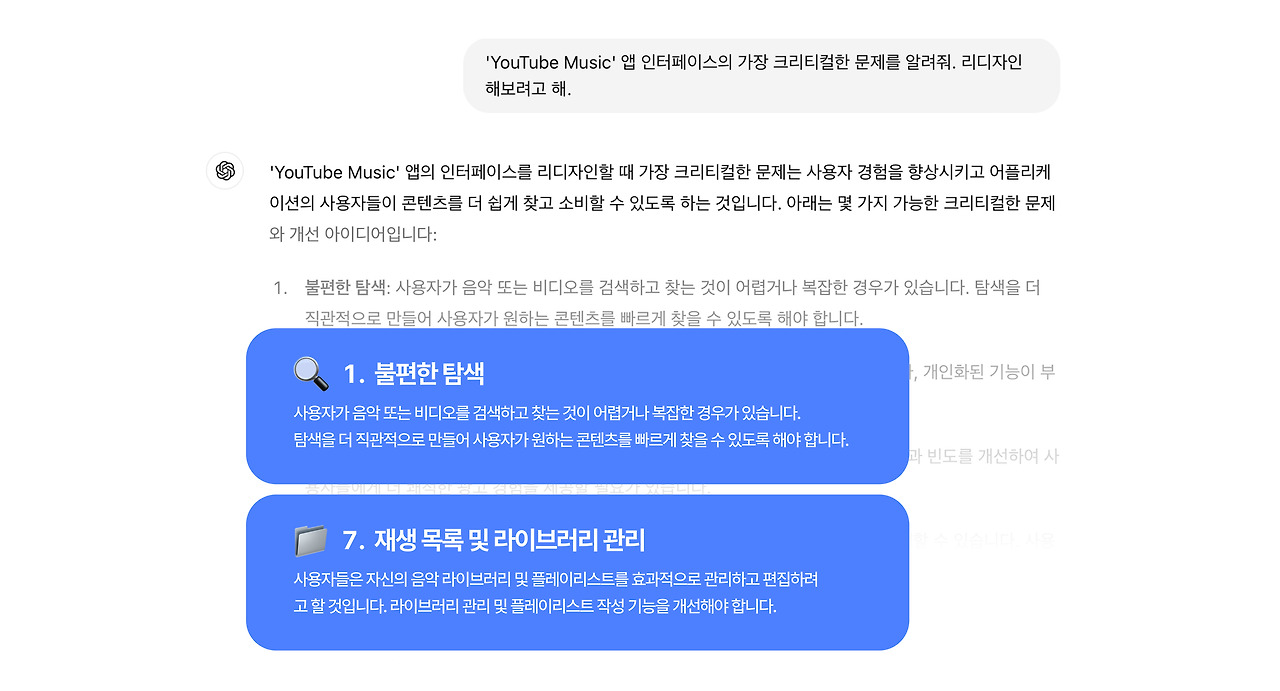Click the '1. 불편한 탐색' card heading
Image resolution: width=1280 pixels, height=691 pixels.
click(x=414, y=374)
